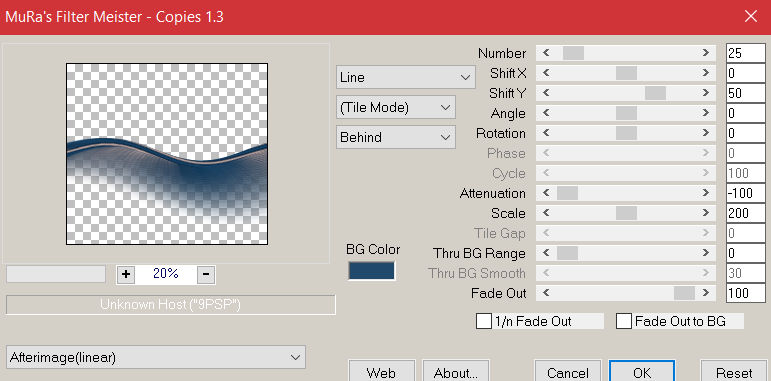Enable the 1/n Fade Out checkbox
Image resolution: width=771 pixels, height=381 pixels.
484,322
